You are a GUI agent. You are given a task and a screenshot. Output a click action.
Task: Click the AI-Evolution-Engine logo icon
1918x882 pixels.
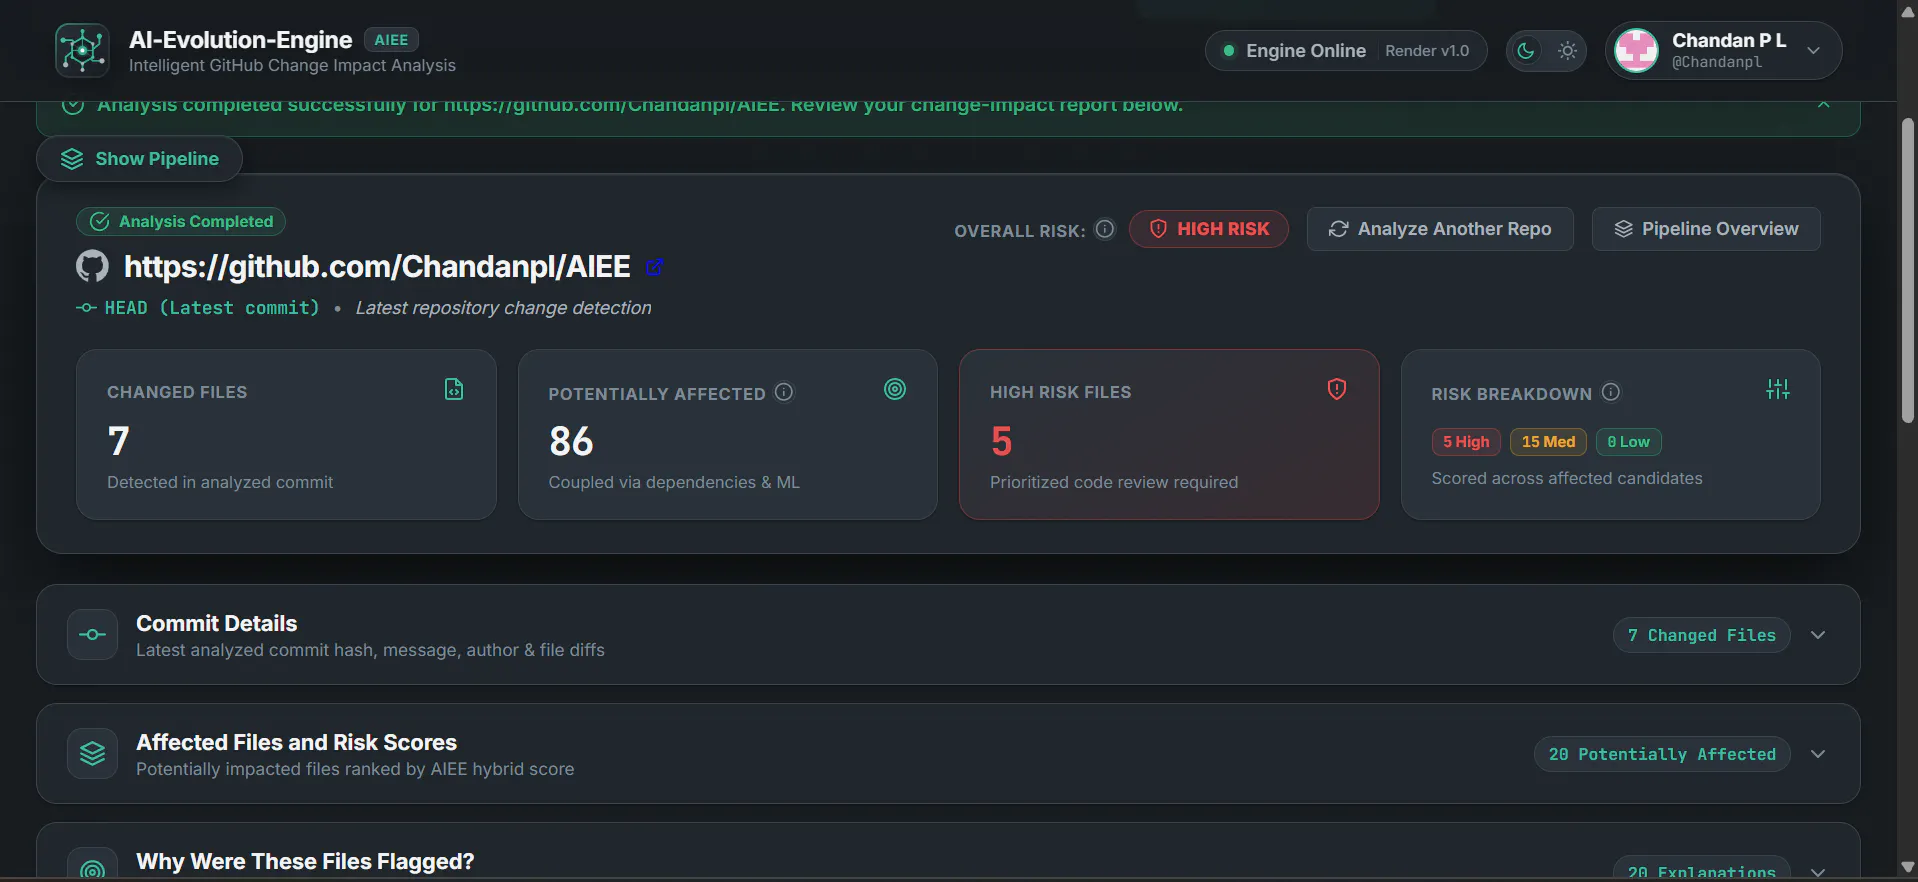(82, 50)
